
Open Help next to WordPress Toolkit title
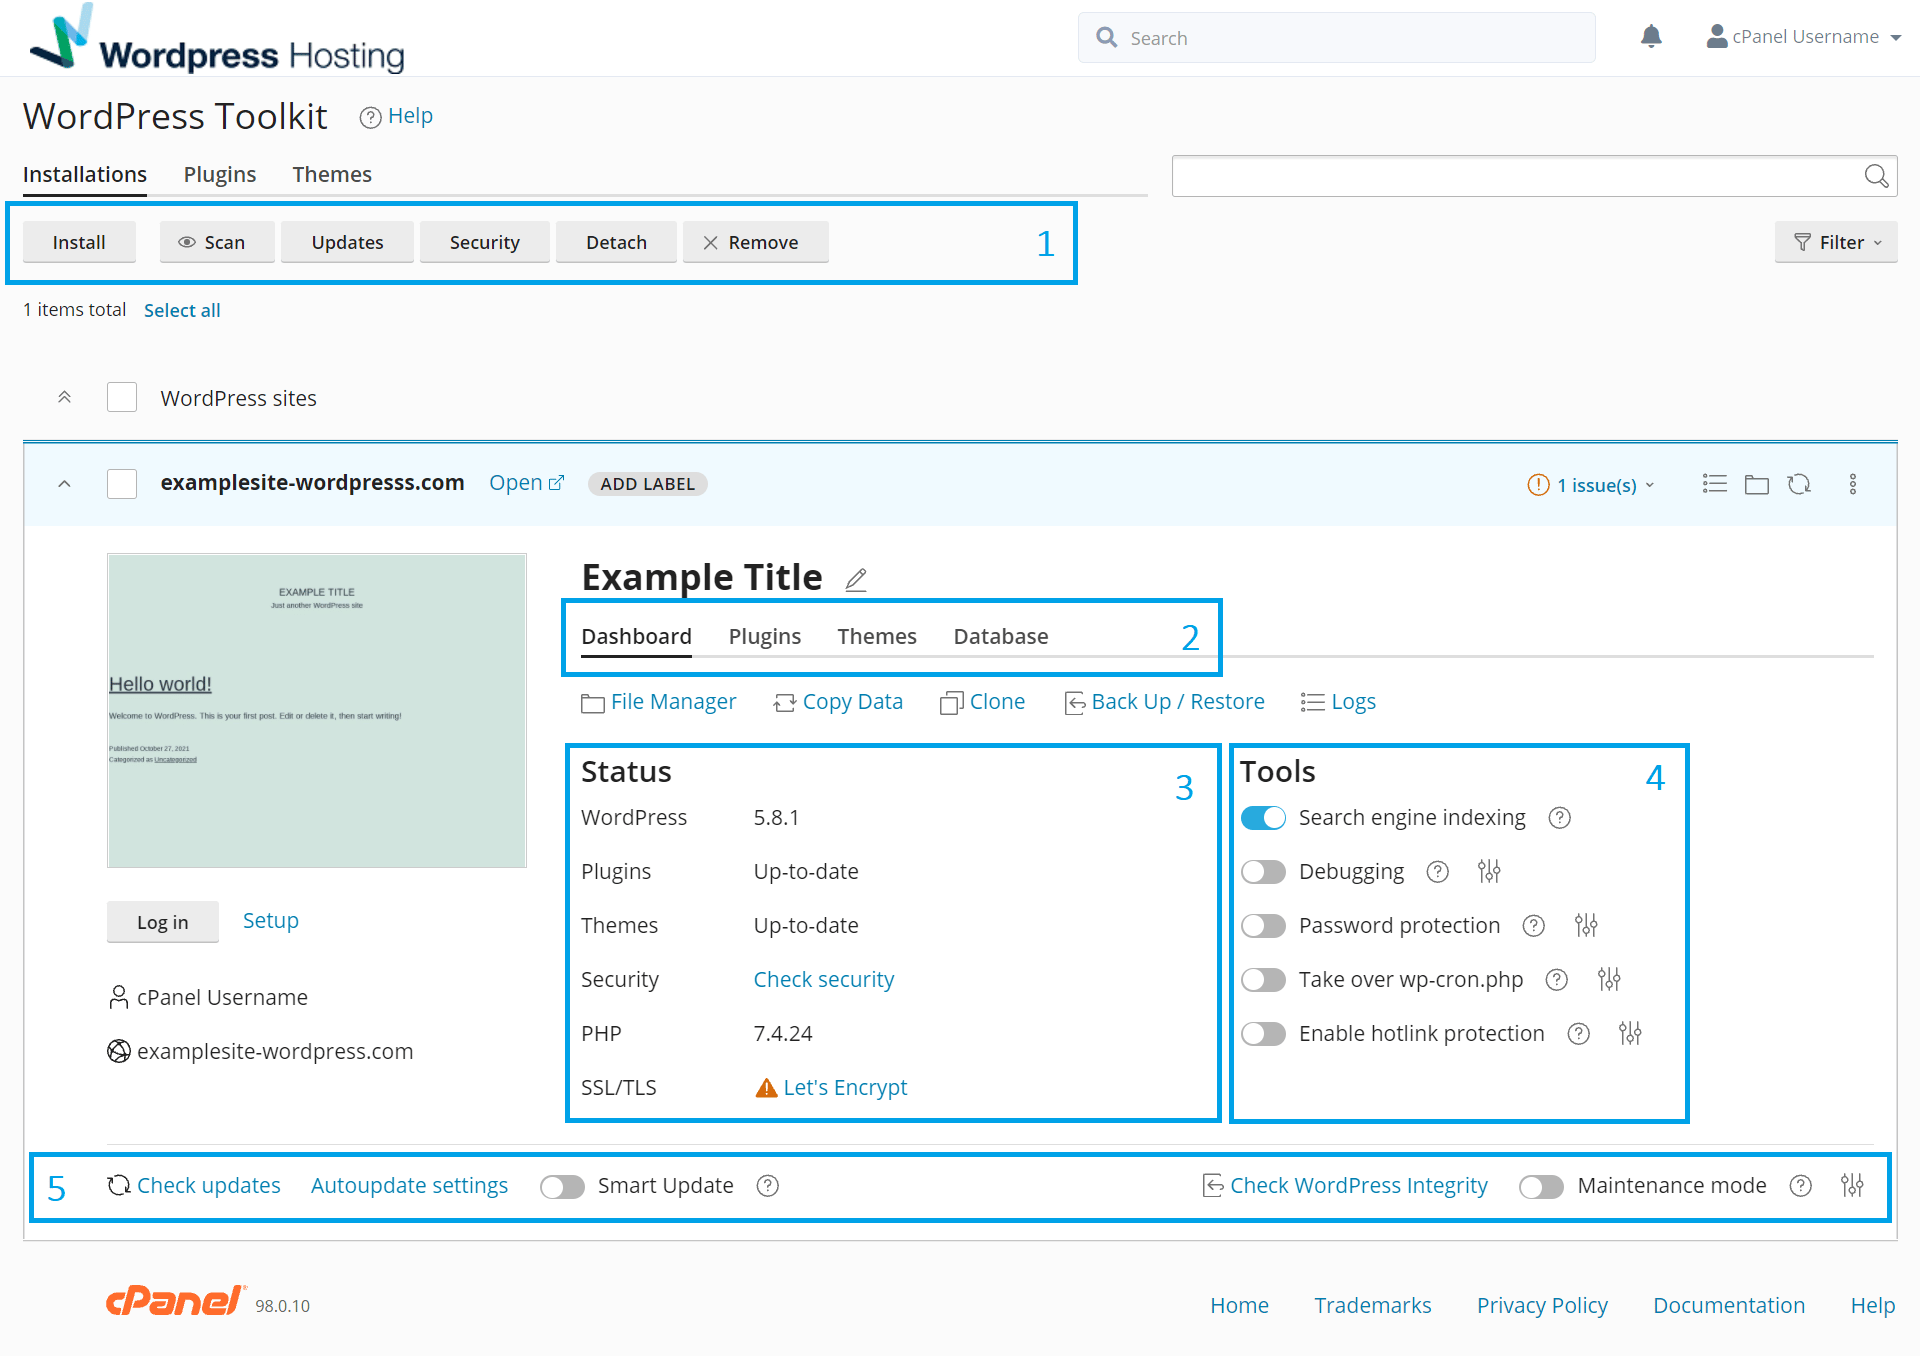coord(397,116)
